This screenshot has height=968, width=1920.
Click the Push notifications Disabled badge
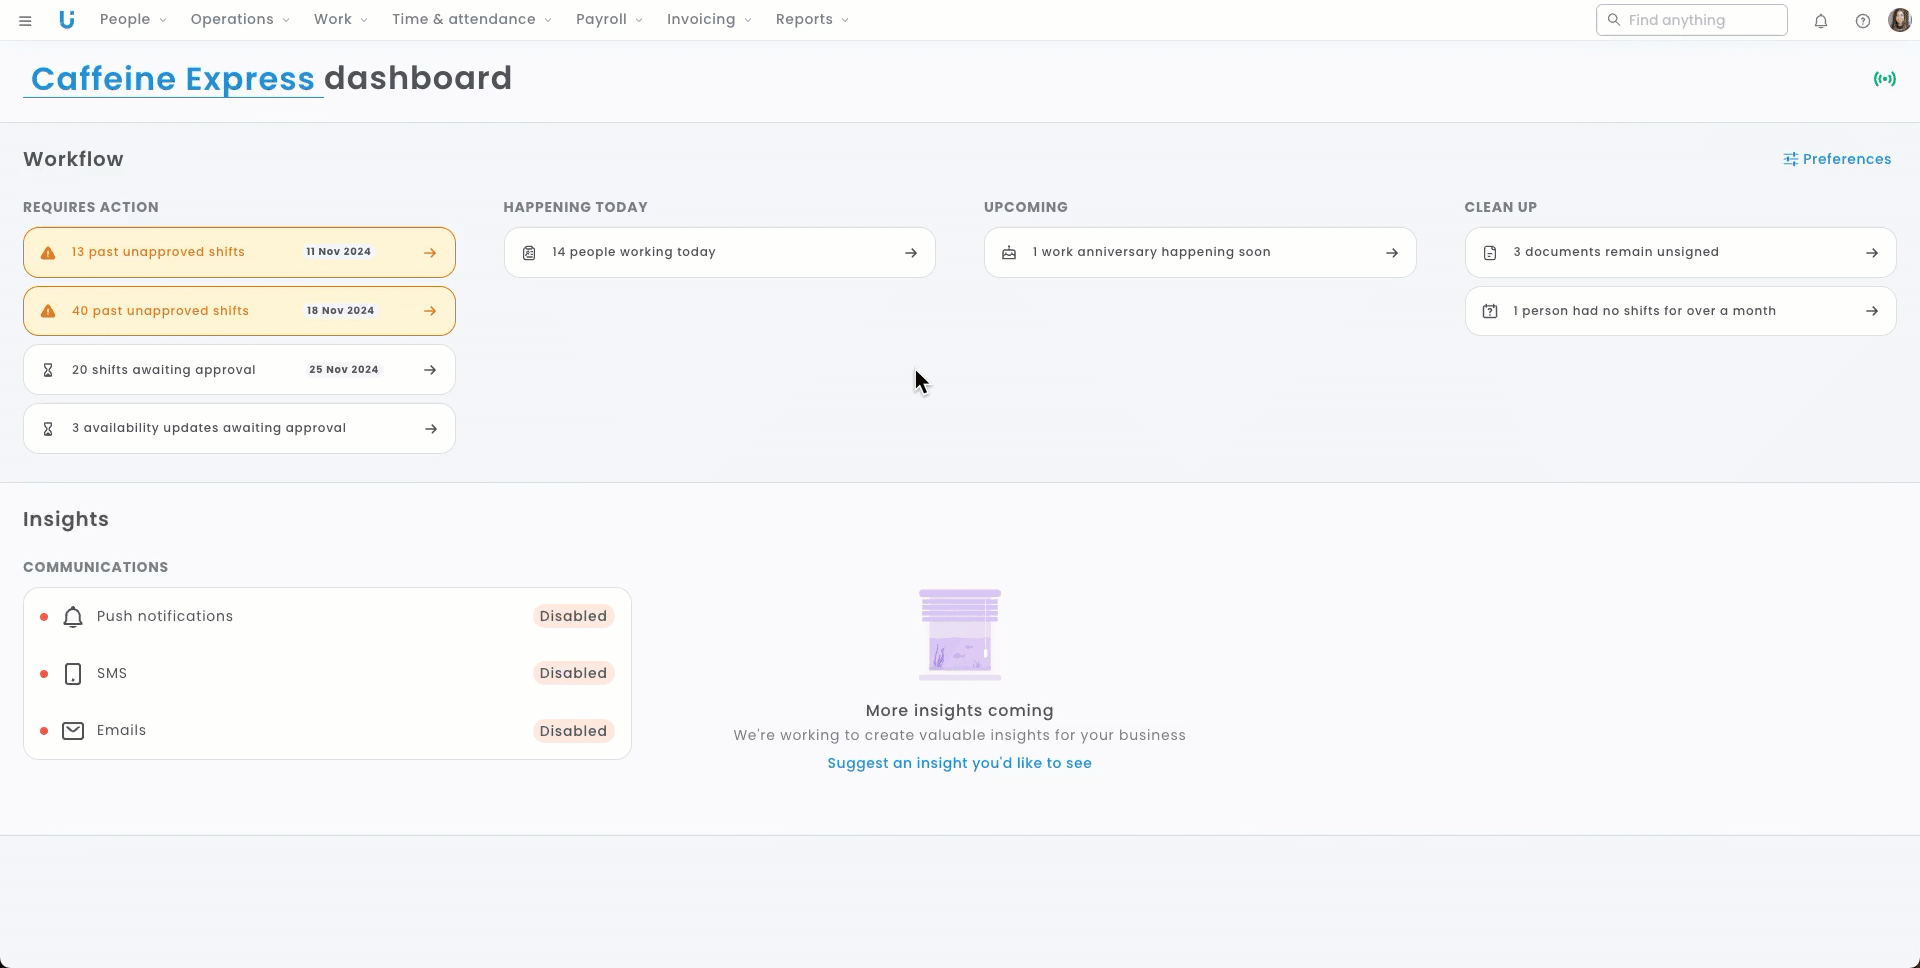[573, 616]
